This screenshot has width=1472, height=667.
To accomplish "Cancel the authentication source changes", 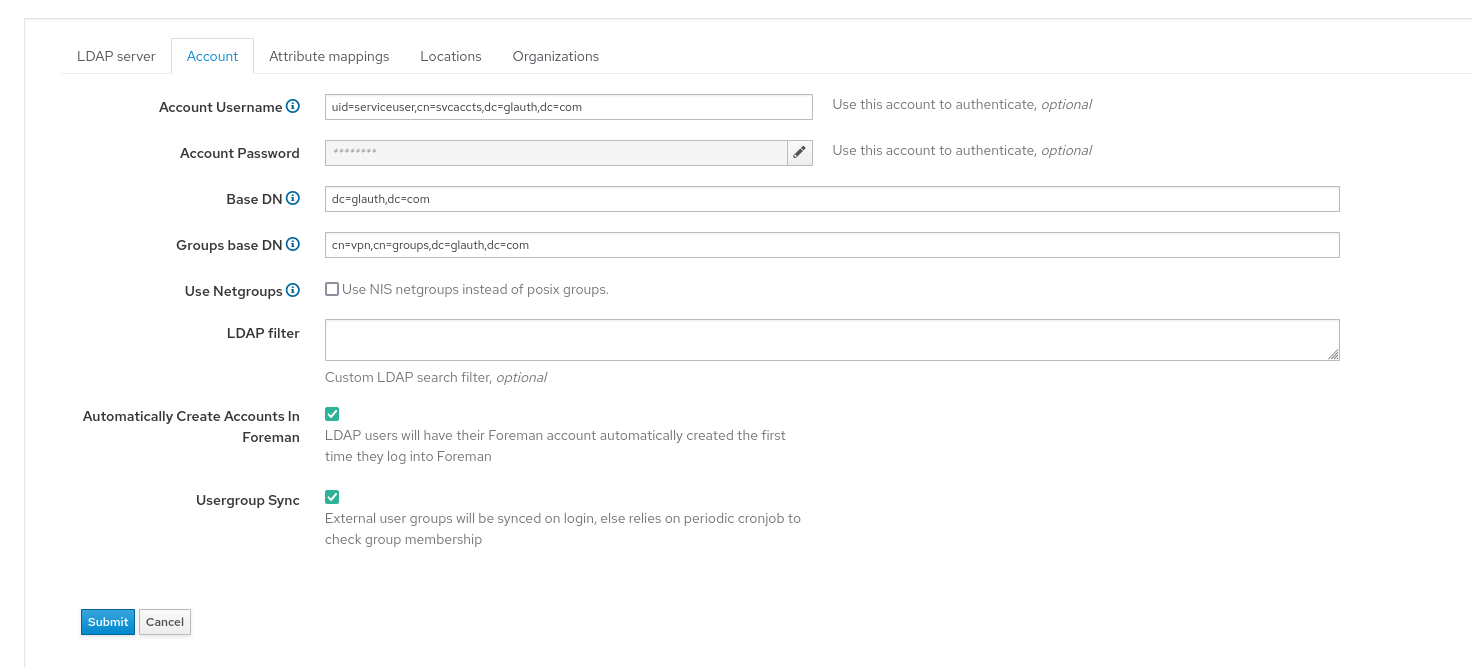I will coord(164,621).
